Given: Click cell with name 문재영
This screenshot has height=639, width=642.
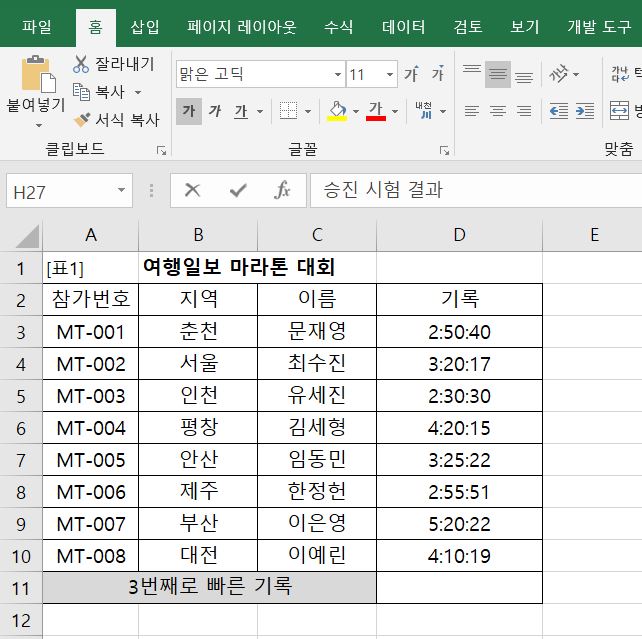Looking at the screenshot, I should [x=317, y=332].
